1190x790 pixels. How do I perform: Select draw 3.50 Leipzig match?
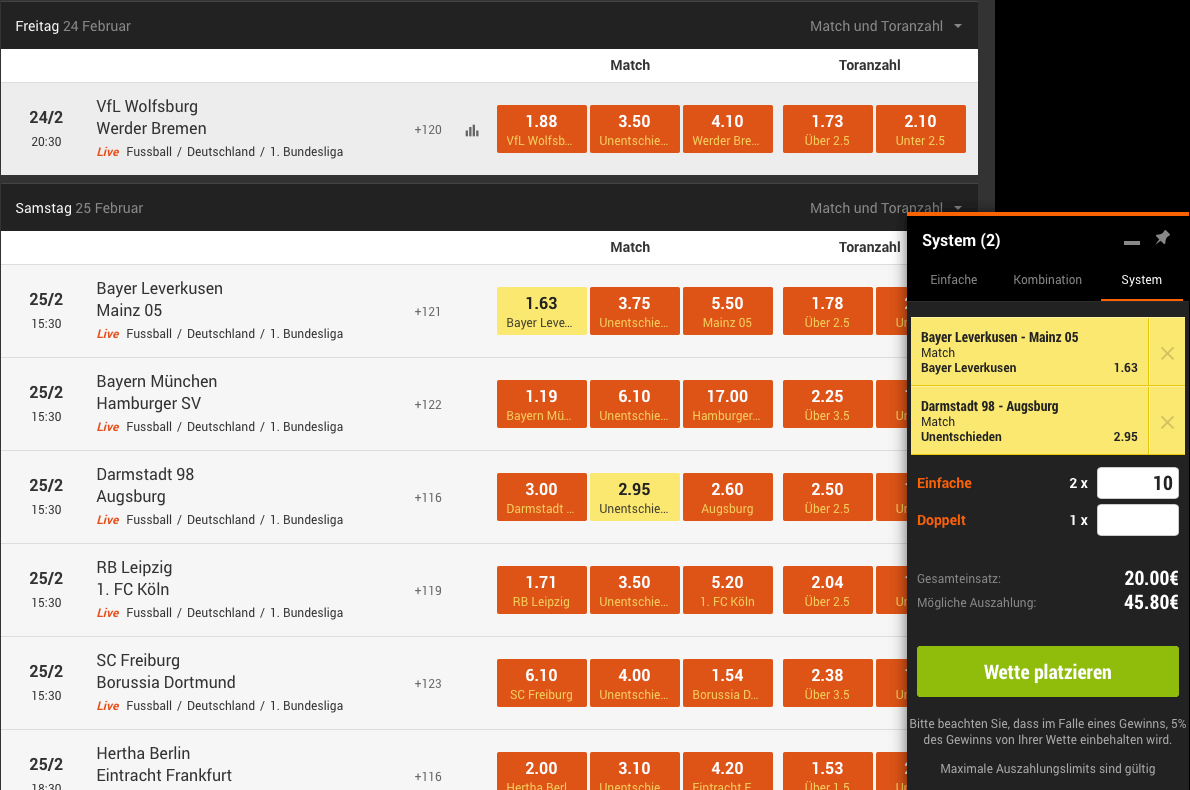634,590
